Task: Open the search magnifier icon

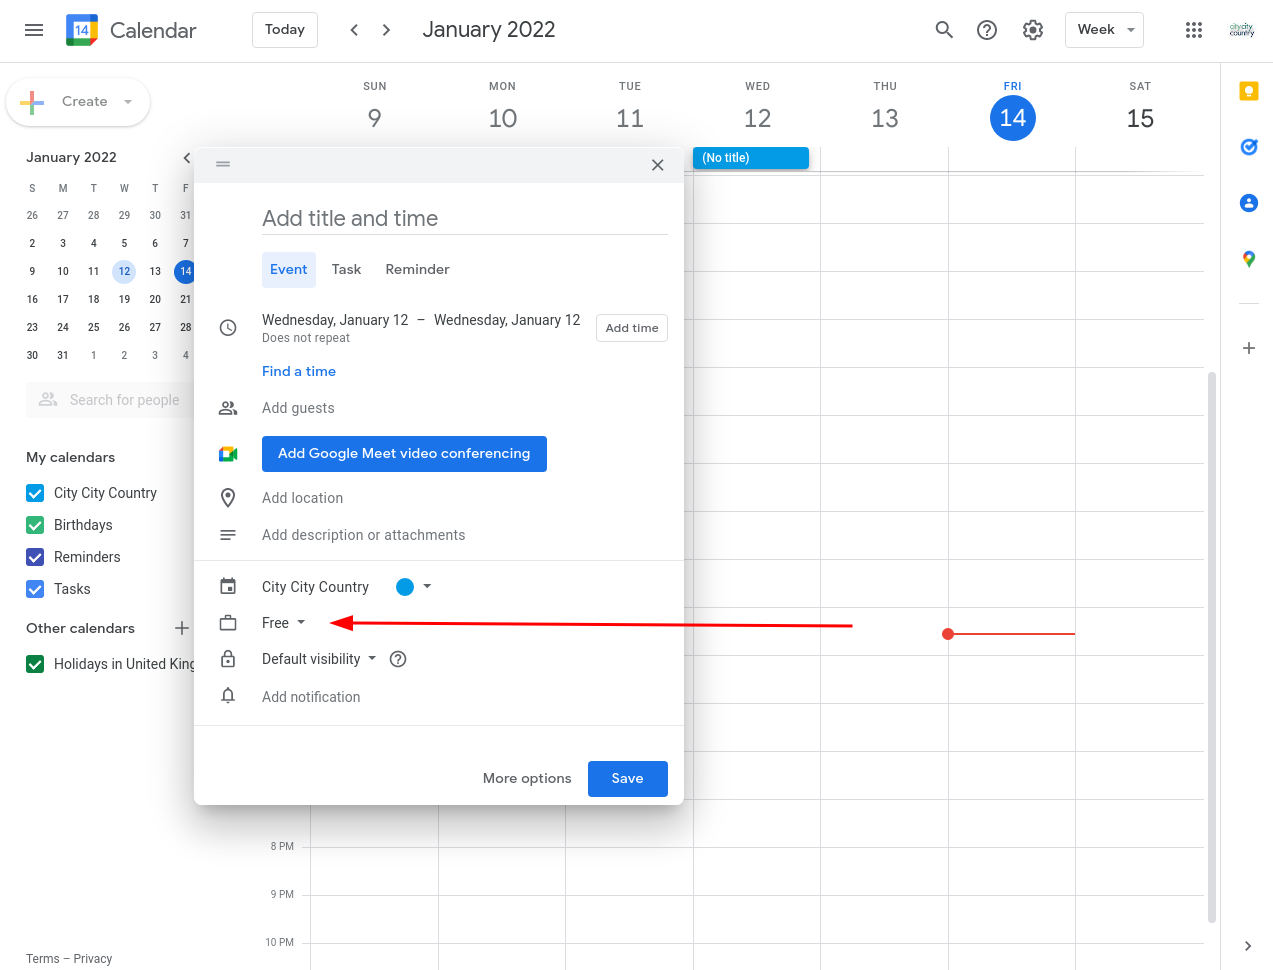Action: [944, 30]
